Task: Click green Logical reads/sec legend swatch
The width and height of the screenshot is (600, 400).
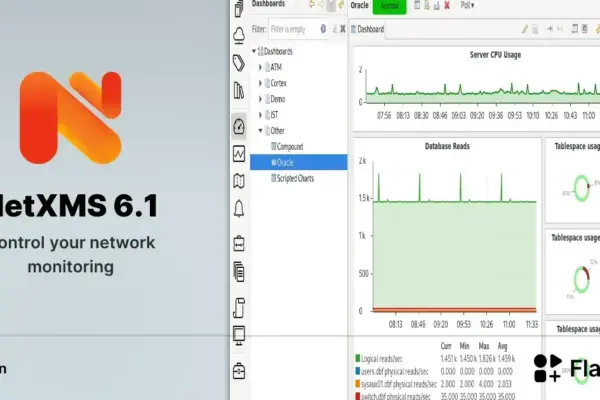Action: pyautogui.click(x=358, y=358)
